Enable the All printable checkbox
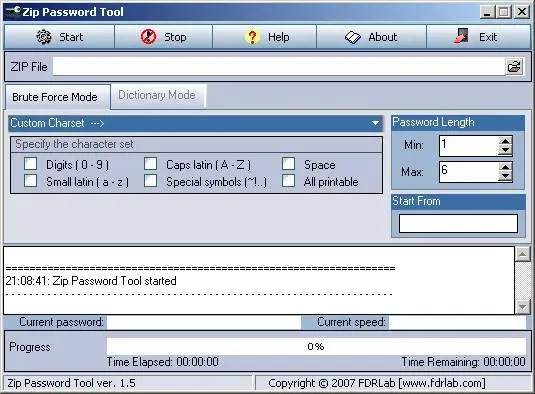Viewport: 535px width, 394px height. [x=289, y=180]
